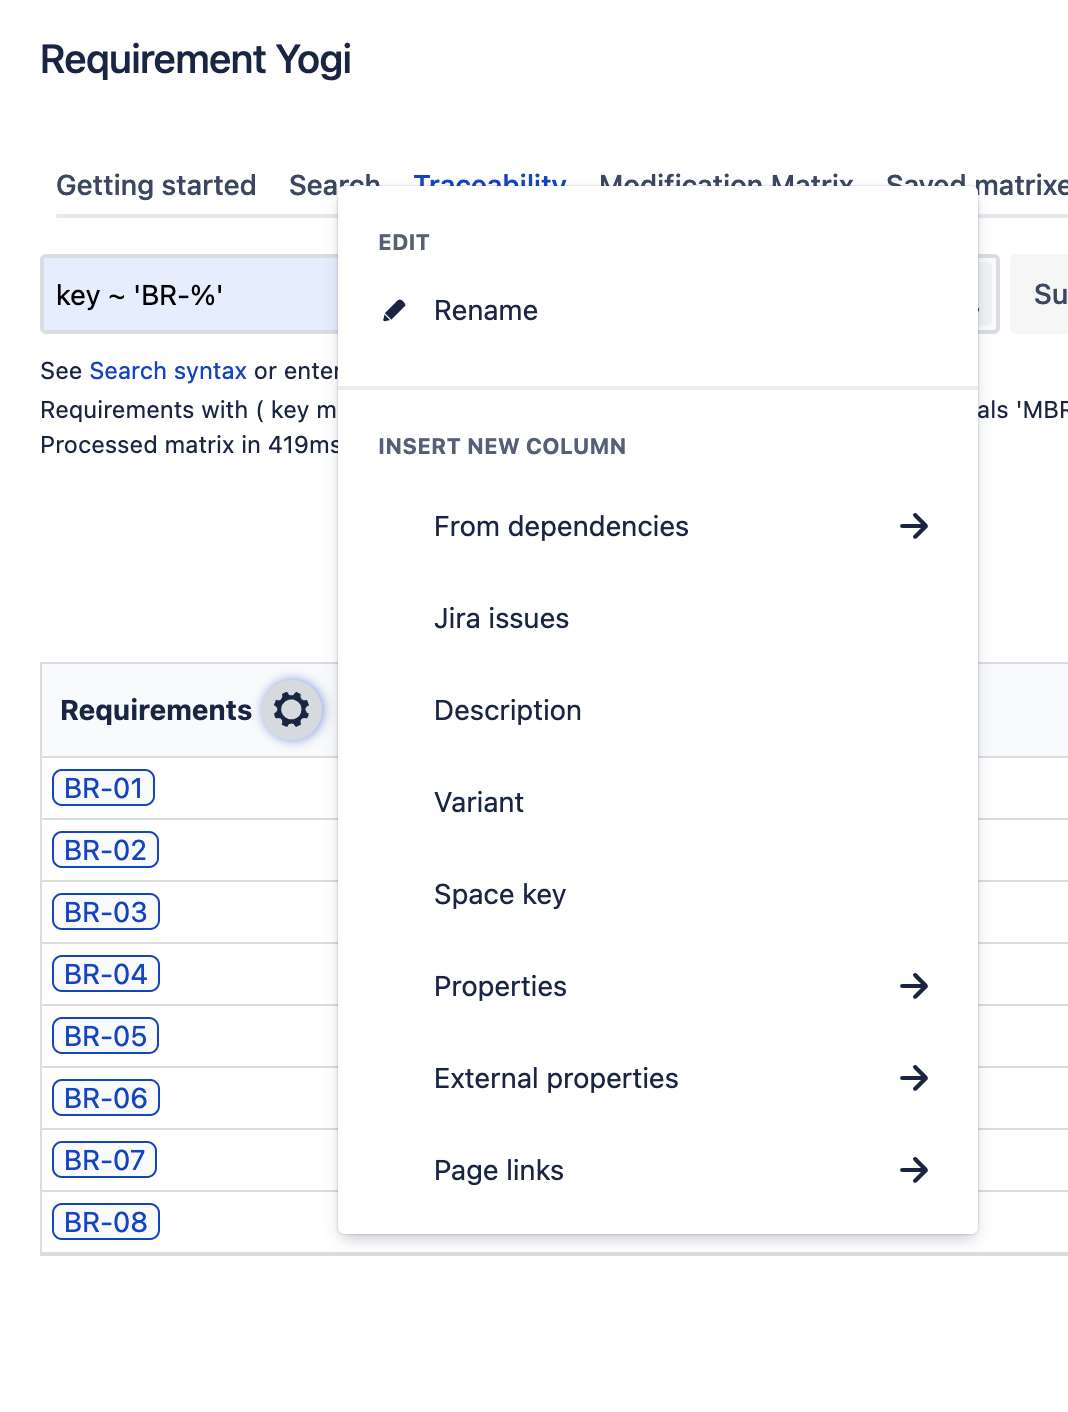Open the Page links submenu arrow
The image size is (1068, 1412).
pos(913,1170)
